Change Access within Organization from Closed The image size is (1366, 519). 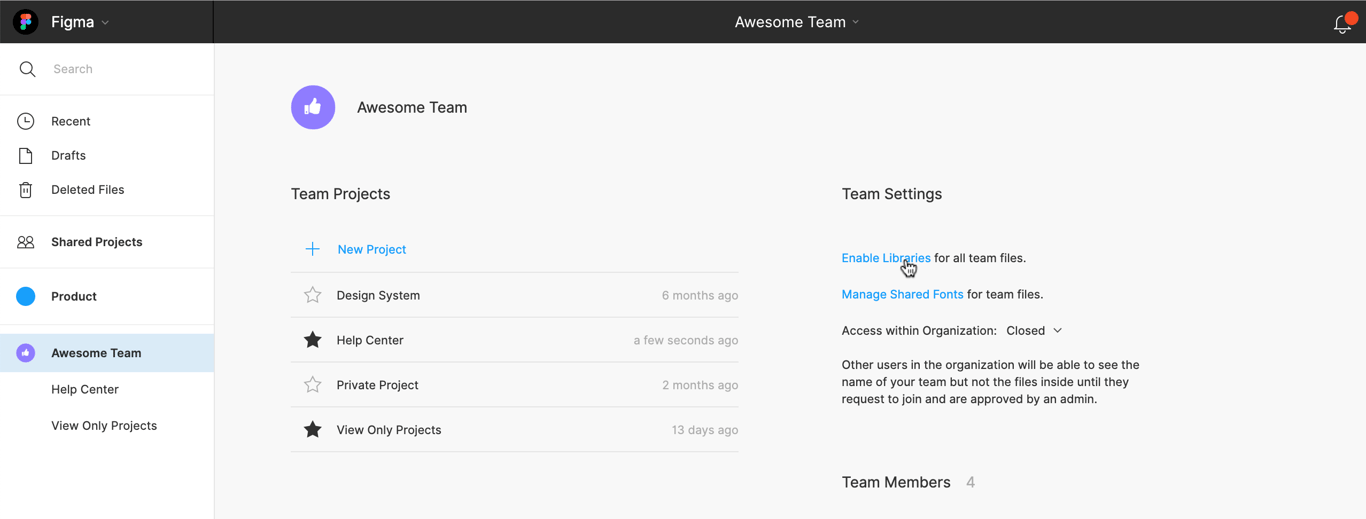(1034, 331)
